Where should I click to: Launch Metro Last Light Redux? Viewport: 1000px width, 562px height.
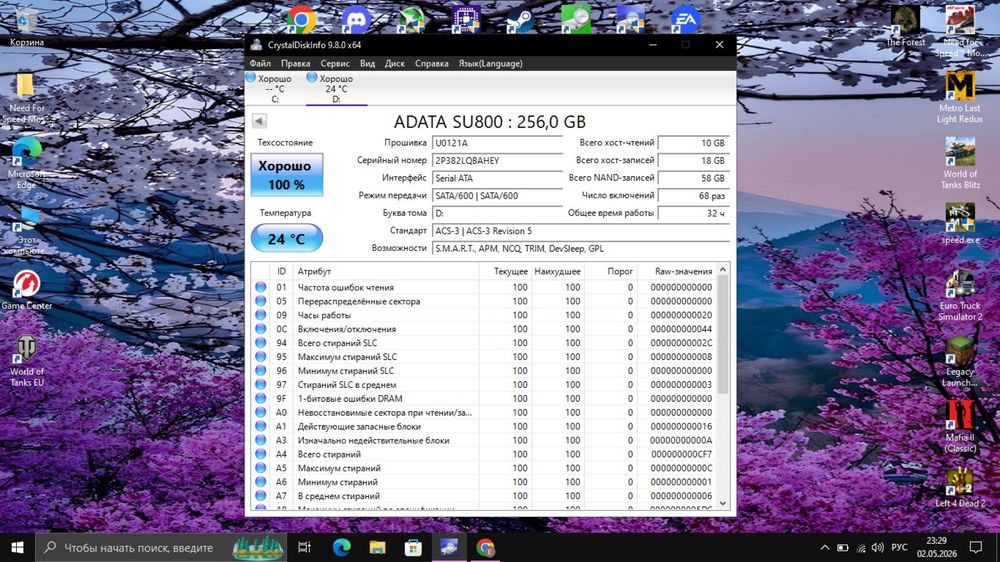pyautogui.click(x=960, y=98)
